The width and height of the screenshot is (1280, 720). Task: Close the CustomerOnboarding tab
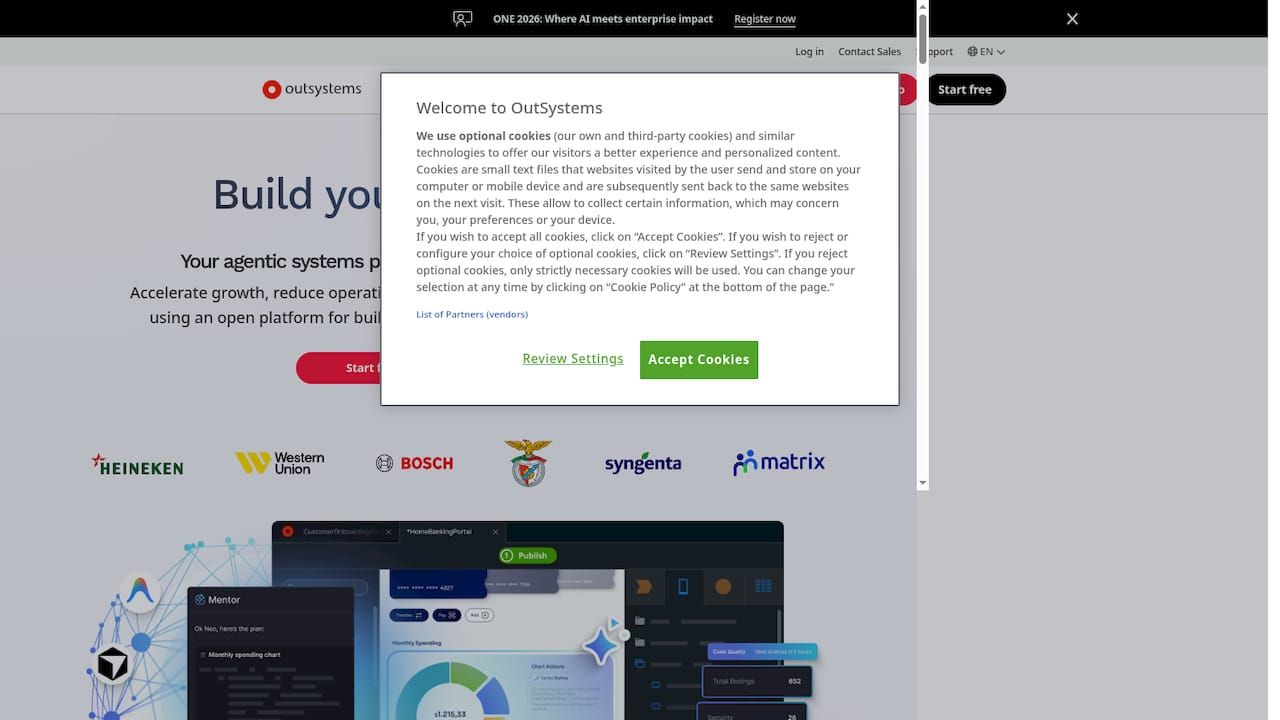[x=388, y=531]
